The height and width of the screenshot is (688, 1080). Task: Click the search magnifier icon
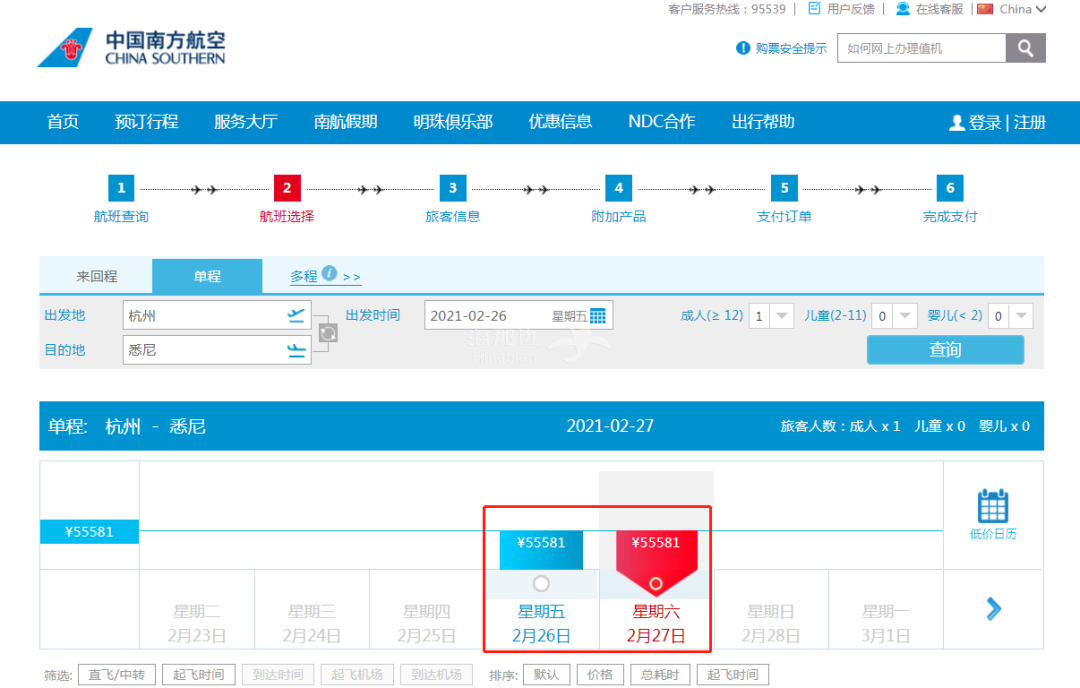pos(1025,48)
